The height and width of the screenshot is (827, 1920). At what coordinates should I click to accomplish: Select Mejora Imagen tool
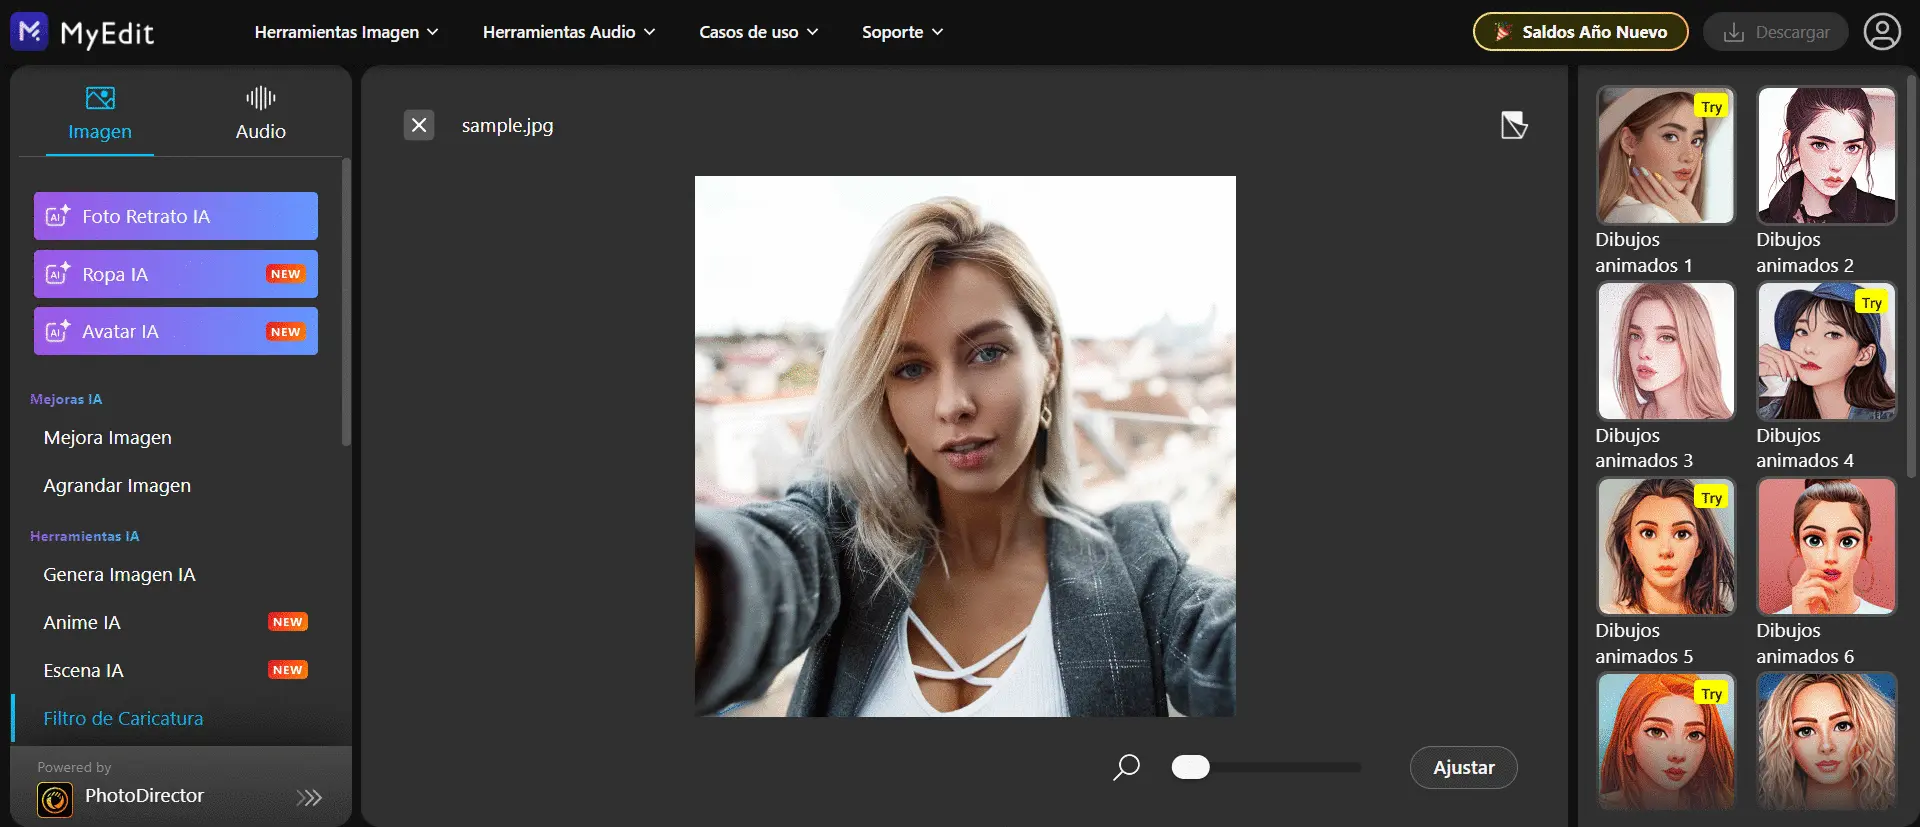coord(108,437)
